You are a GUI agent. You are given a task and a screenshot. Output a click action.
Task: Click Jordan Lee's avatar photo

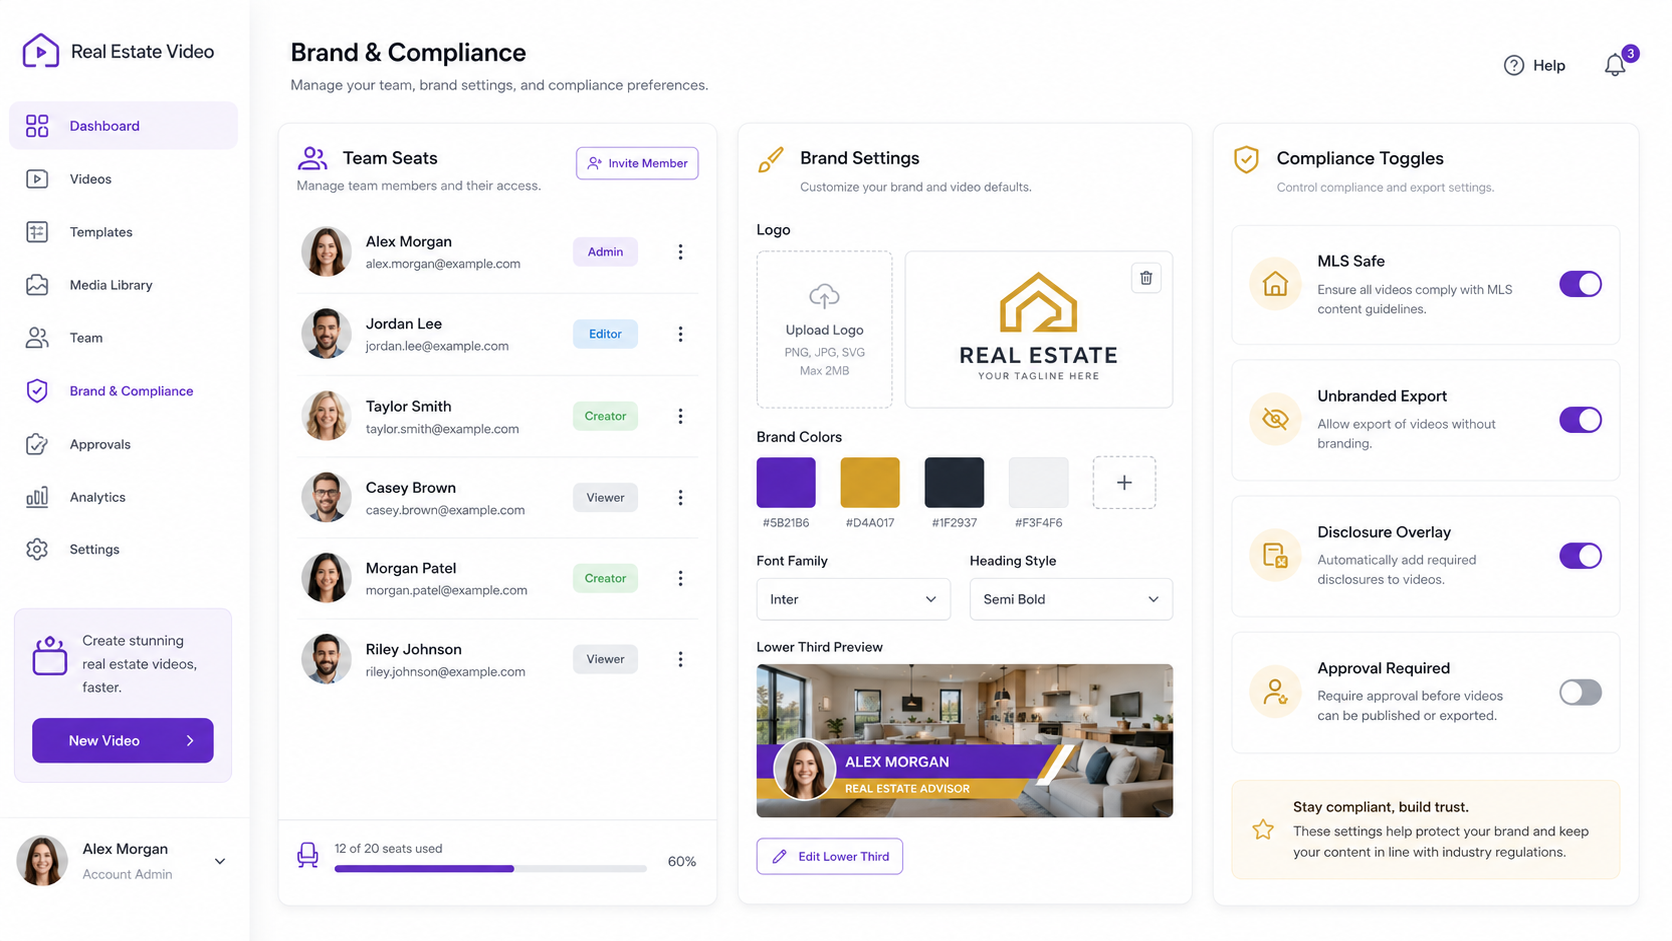tap(326, 334)
